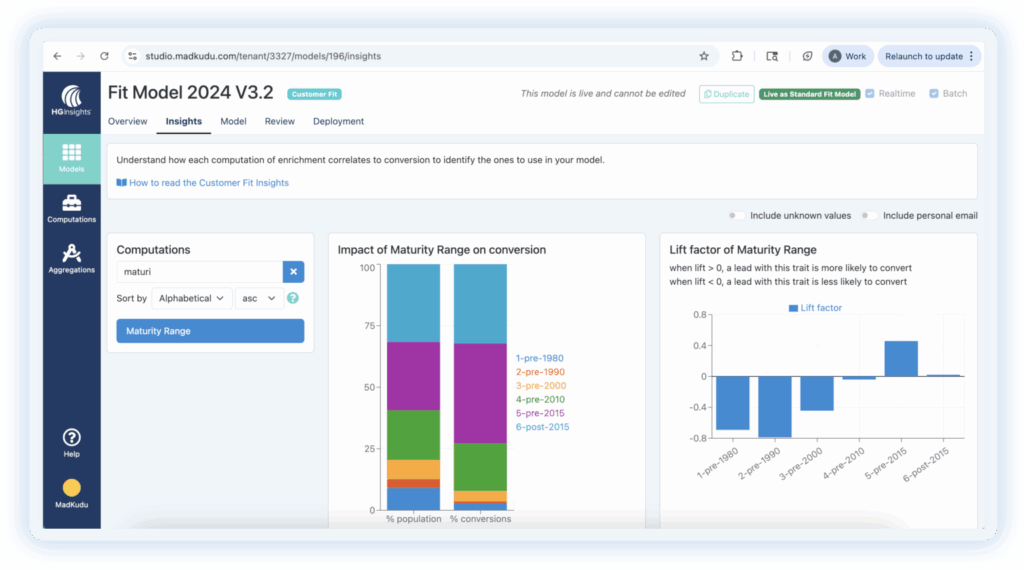Open the Deployment tab

tap(338, 121)
